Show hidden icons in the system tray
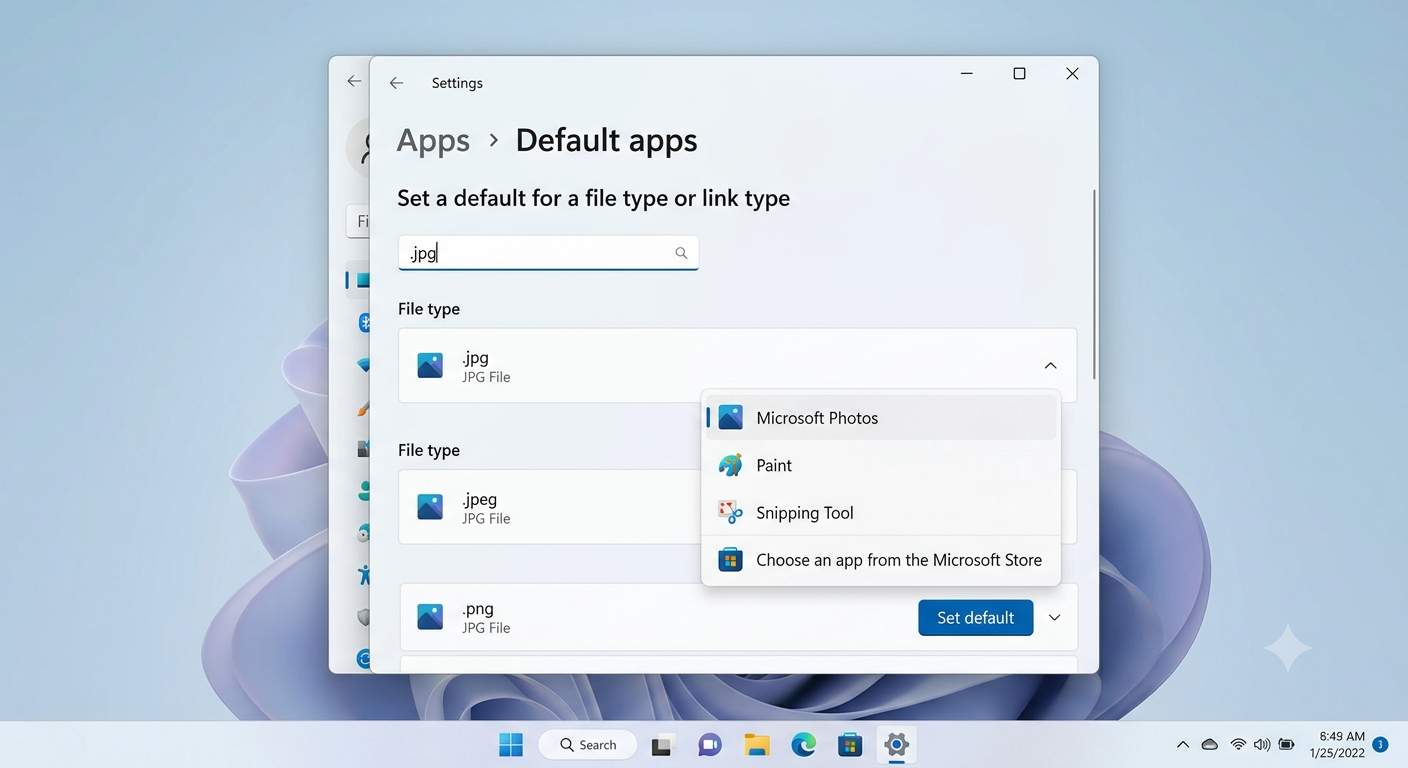1408x768 pixels. click(x=1183, y=745)
